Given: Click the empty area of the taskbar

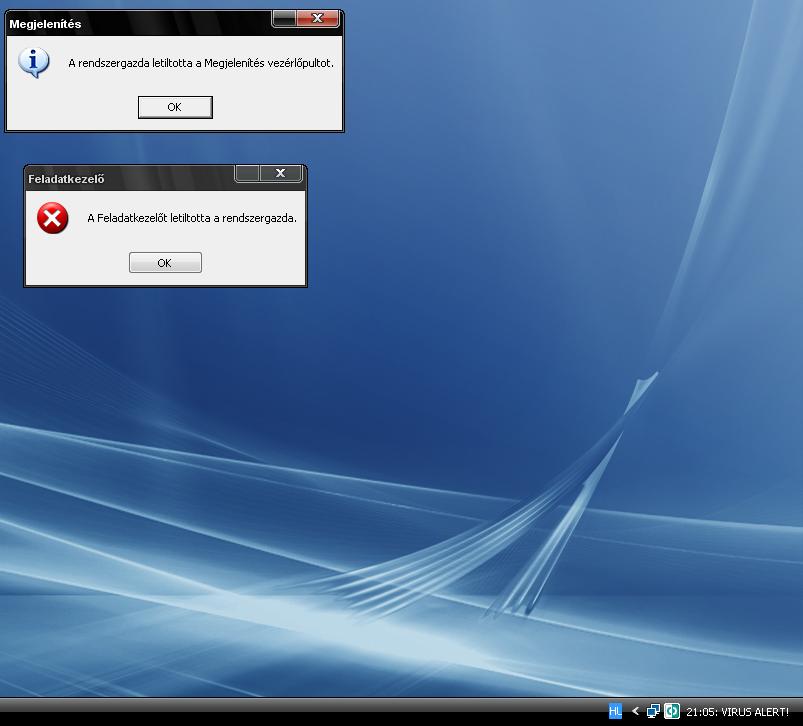Looking at the screenshot, I should point(300,712).
